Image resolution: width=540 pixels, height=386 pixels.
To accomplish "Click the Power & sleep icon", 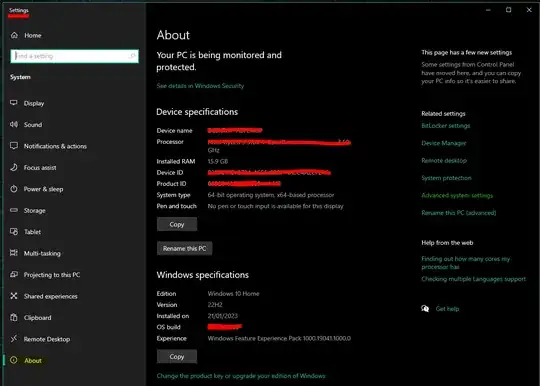I will (x=14, y=189).
